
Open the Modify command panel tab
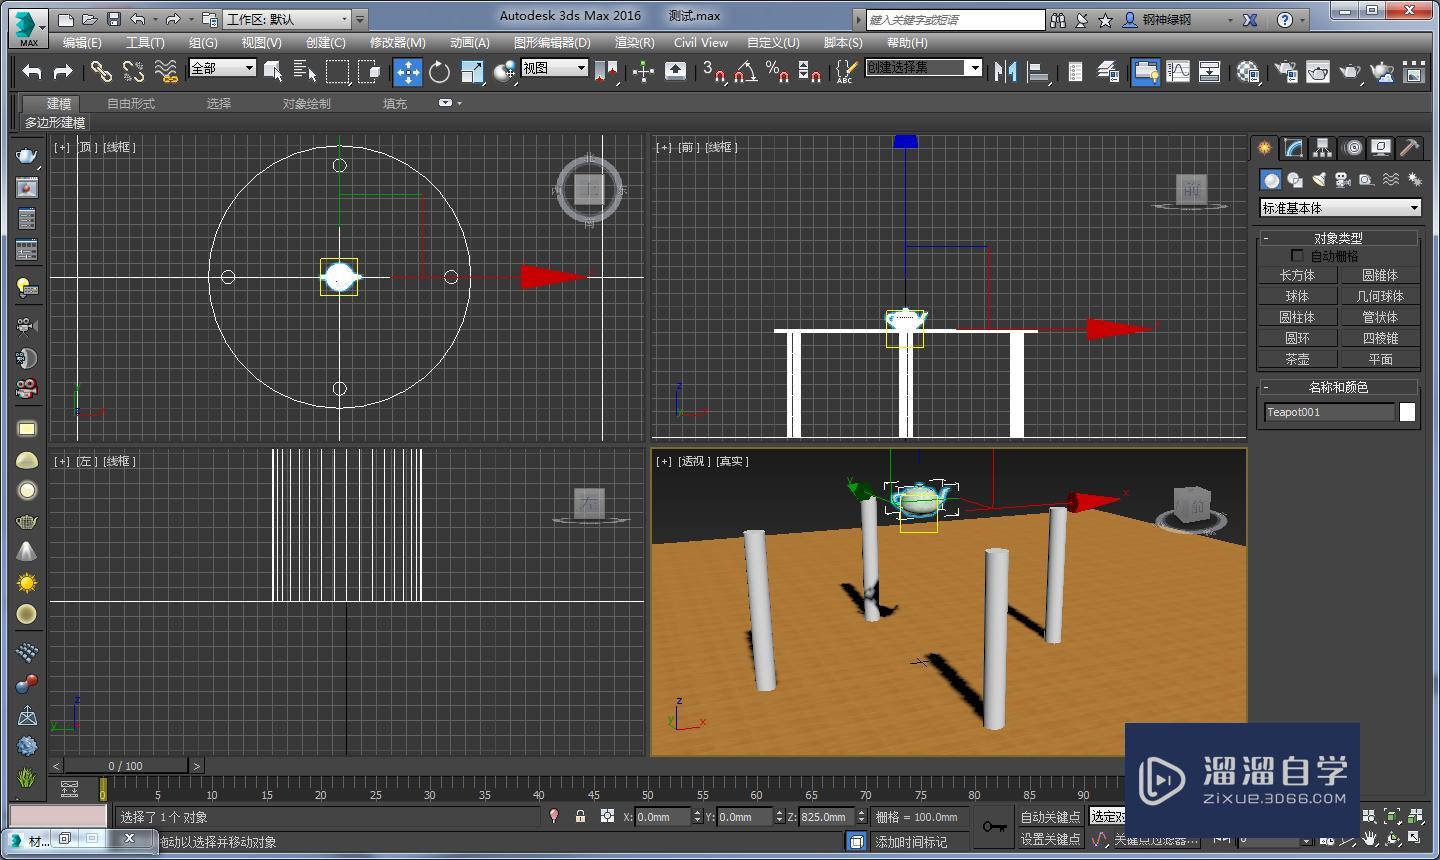tap(1294, 148)
